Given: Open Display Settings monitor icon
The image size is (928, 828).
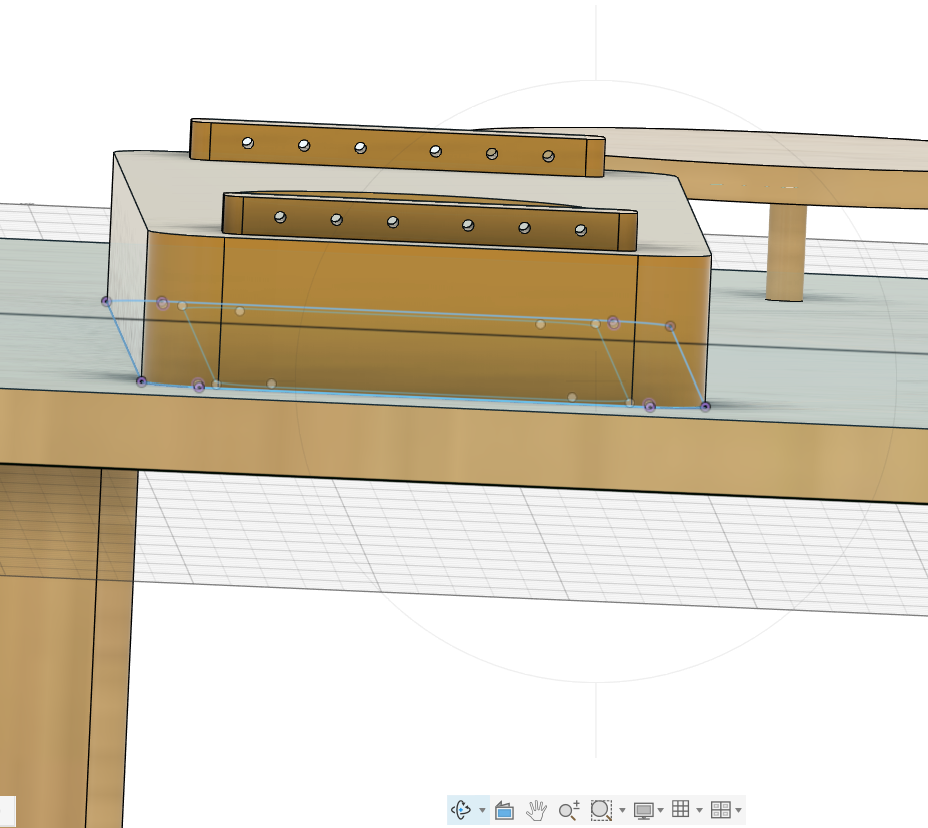Looking at the screenshot, I should [x=643, y=810].
